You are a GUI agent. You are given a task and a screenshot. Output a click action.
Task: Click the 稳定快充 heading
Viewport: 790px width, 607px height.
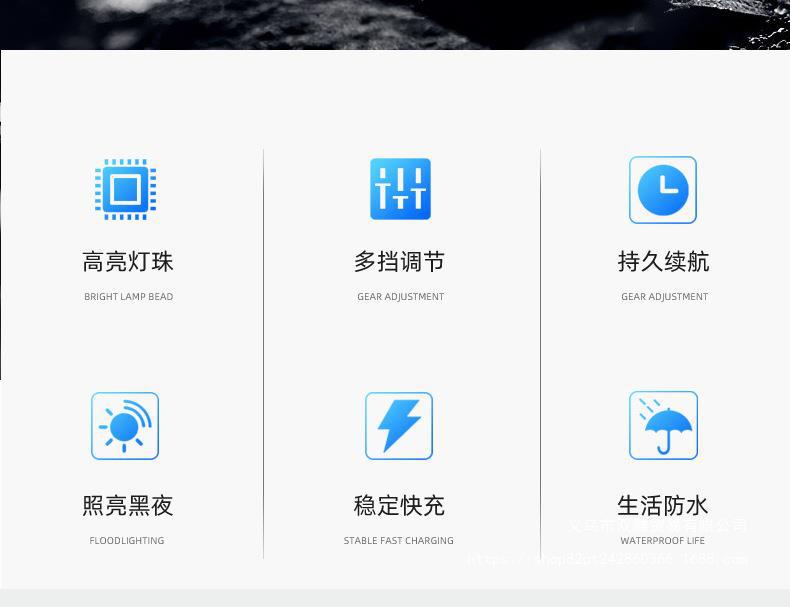[399, 506]
